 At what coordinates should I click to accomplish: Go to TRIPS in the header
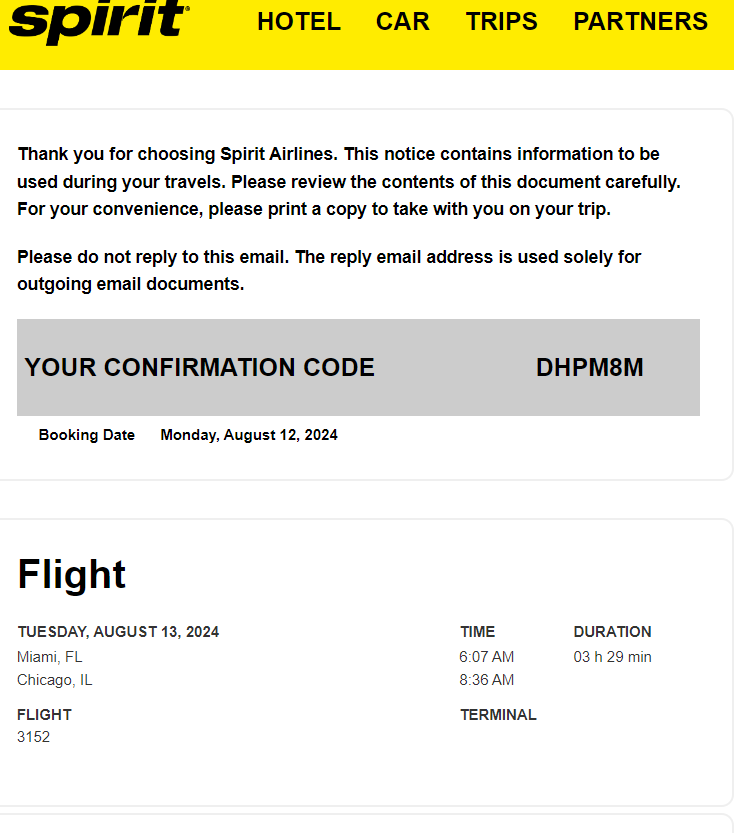click(502, 22)
